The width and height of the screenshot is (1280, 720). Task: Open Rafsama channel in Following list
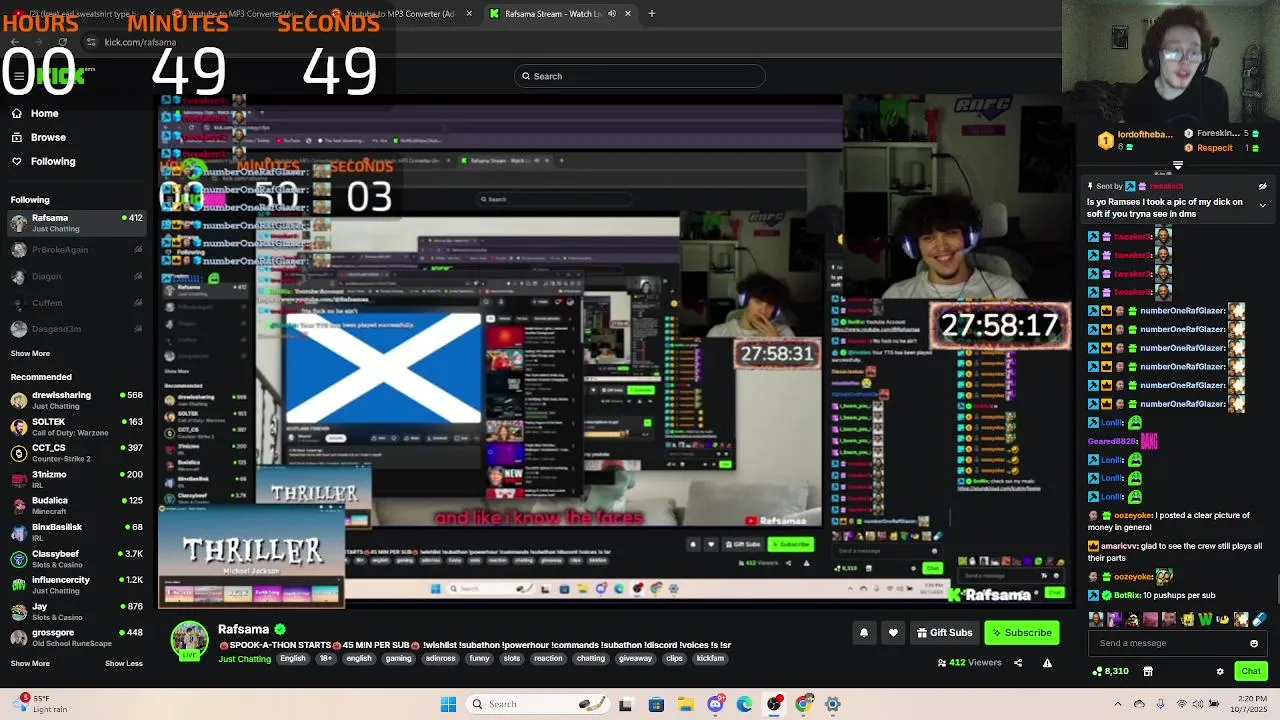coord(75,222)
